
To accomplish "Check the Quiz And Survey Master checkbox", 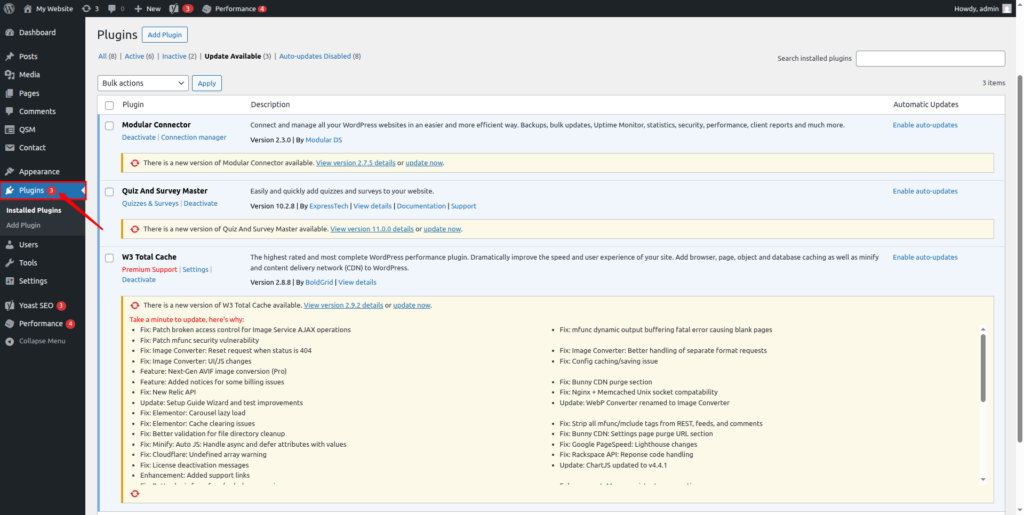I will coord(110,191).
